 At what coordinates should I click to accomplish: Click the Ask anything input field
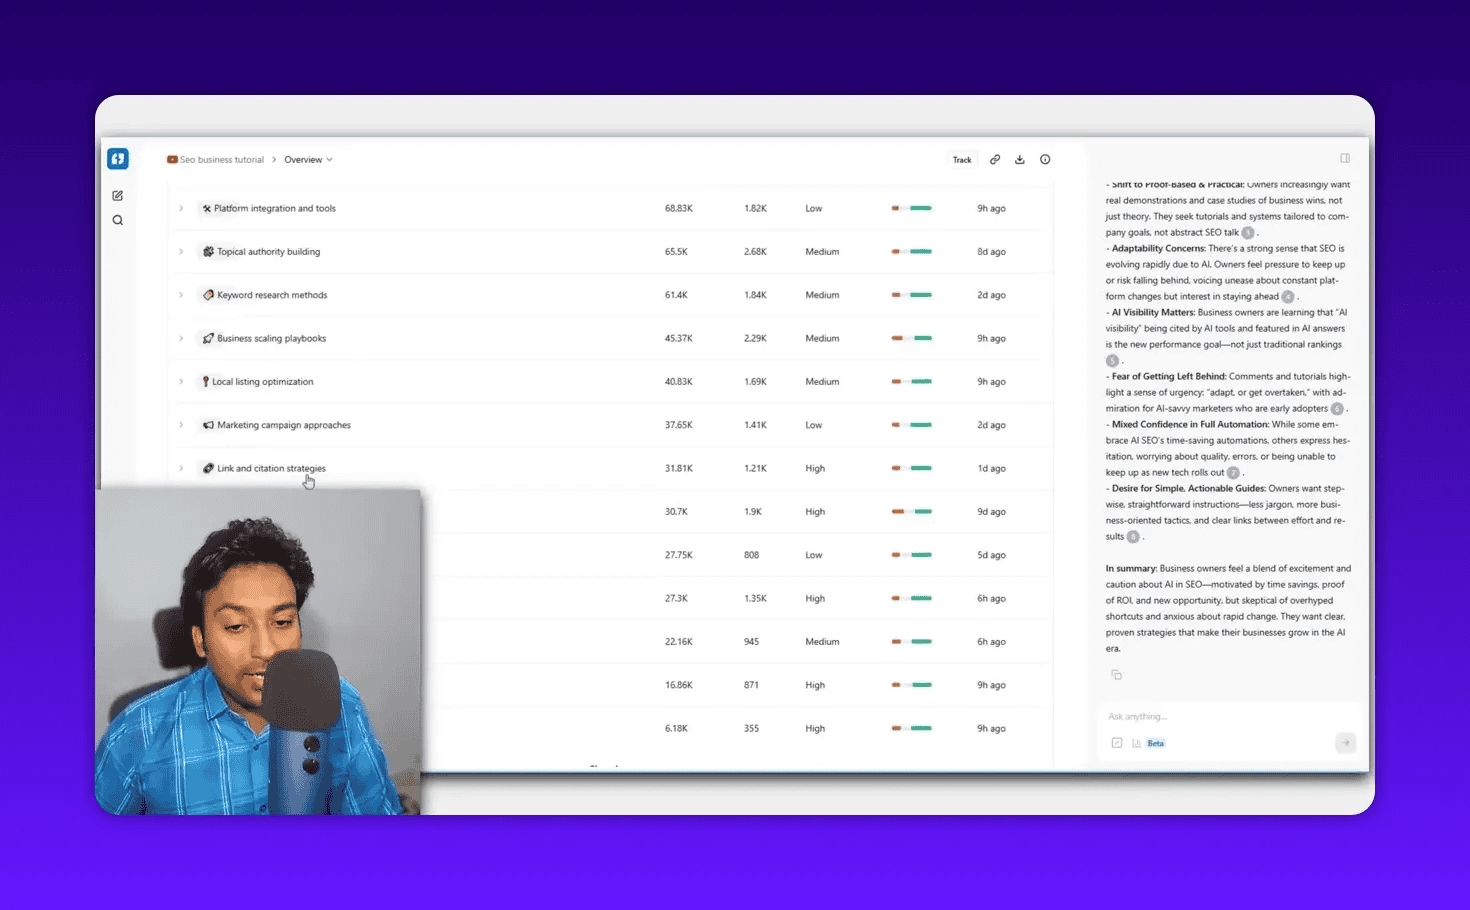coord(1220,717)
